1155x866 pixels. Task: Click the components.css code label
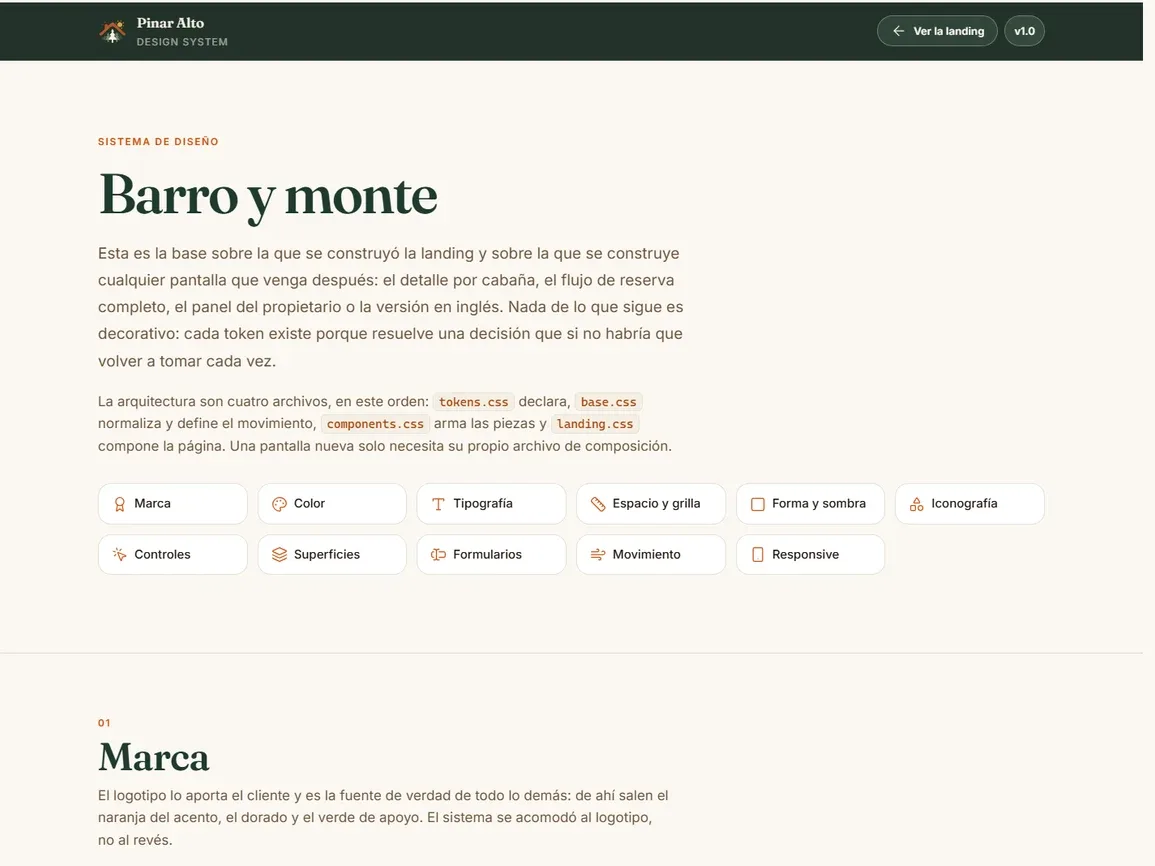tap(375, 424)
